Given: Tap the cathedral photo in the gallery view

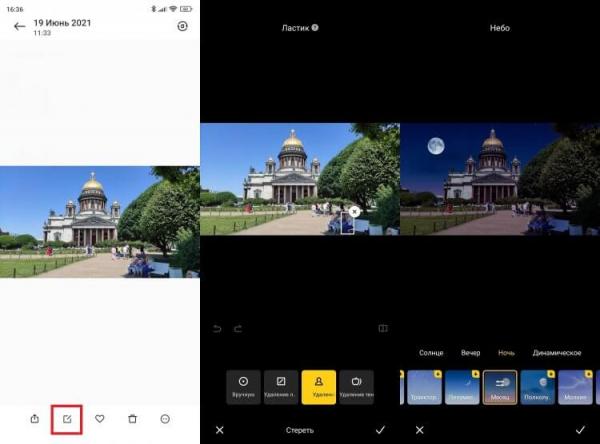Looking at the screenshot, I should 99,222.
